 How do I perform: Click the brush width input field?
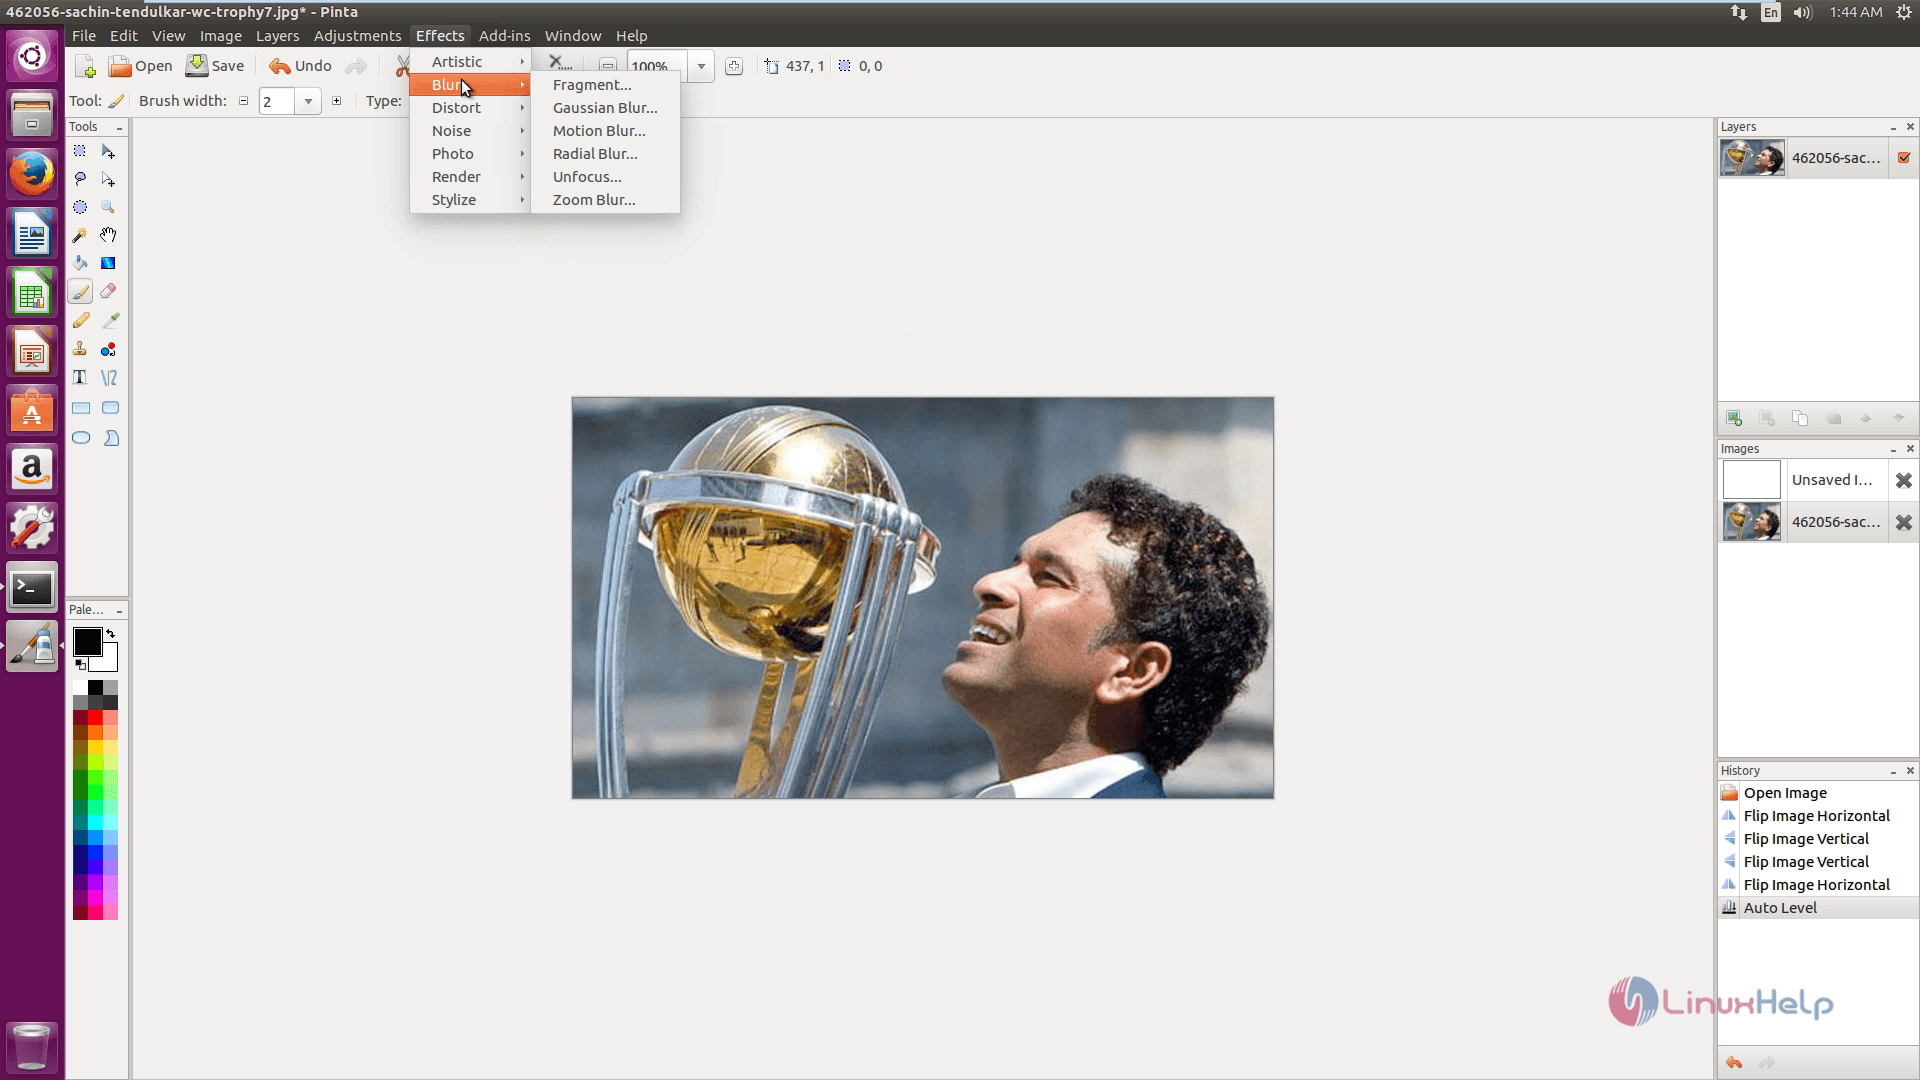coord(277,101)
